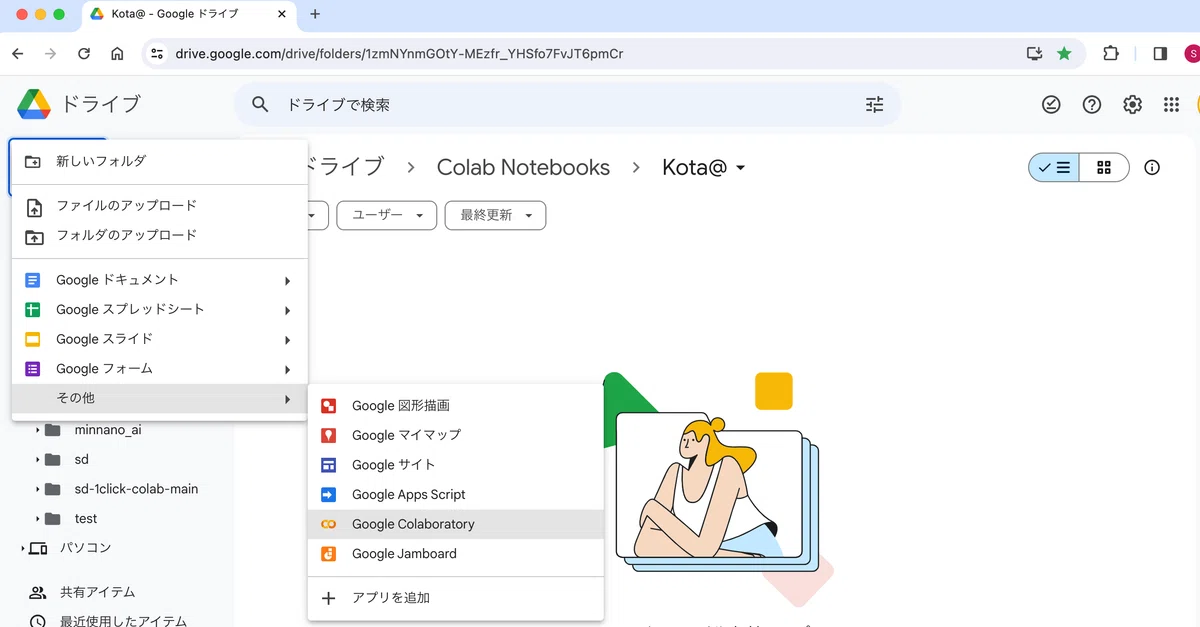Screen dimensions: 1200x627
Task: Choose アプリを追加 from submenu
Action: [456, 598]
